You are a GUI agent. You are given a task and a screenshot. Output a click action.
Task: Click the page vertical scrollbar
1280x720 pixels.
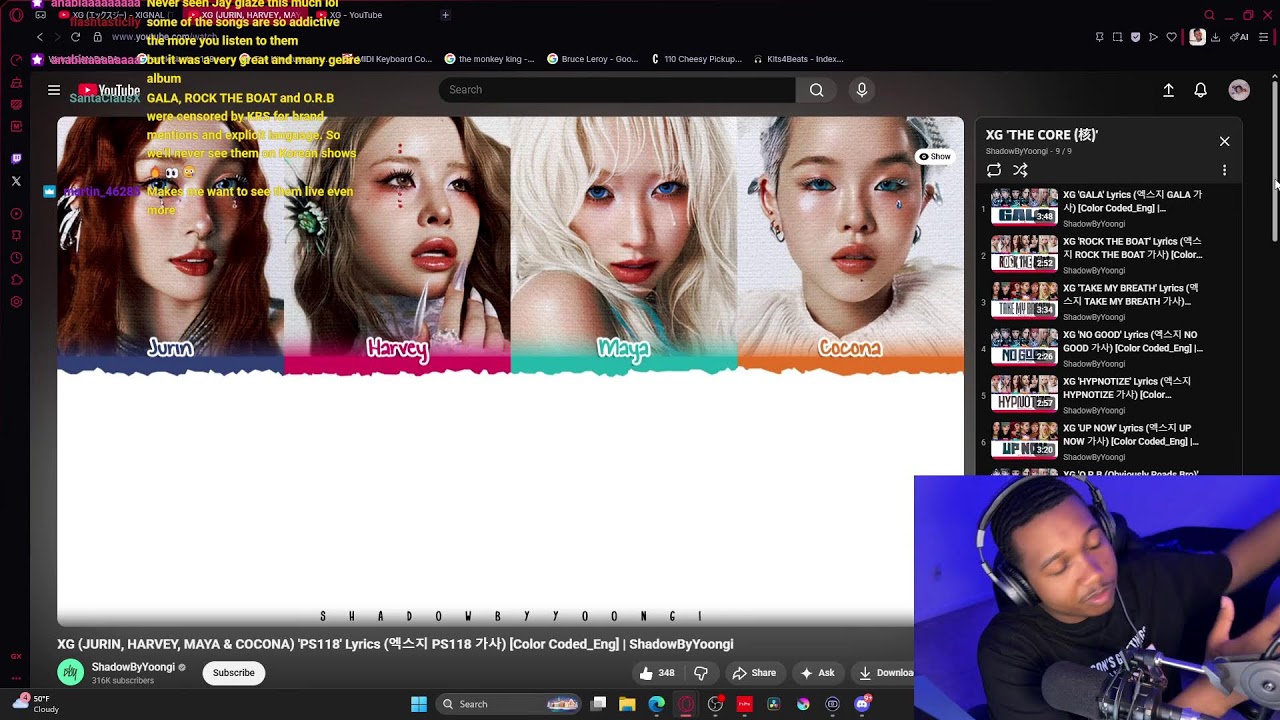point(1274,160)
